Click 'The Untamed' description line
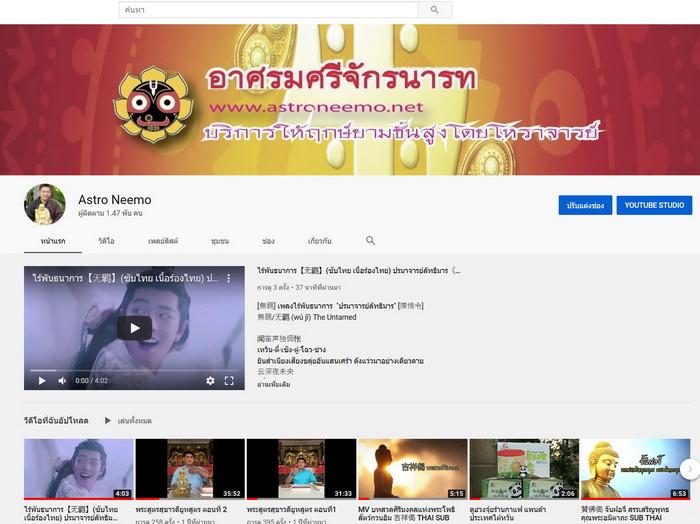This screenshot has height=524, width=700. pyautogui.click(x=307, y=317)
